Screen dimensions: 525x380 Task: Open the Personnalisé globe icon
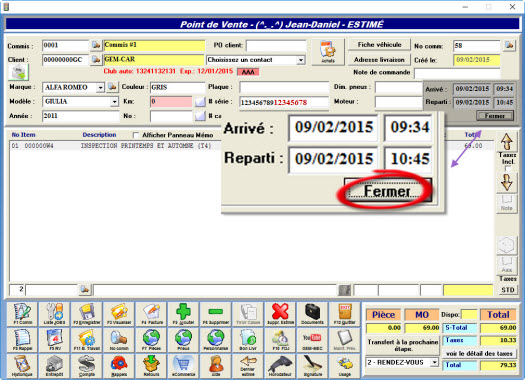click(x=216, y=339)
